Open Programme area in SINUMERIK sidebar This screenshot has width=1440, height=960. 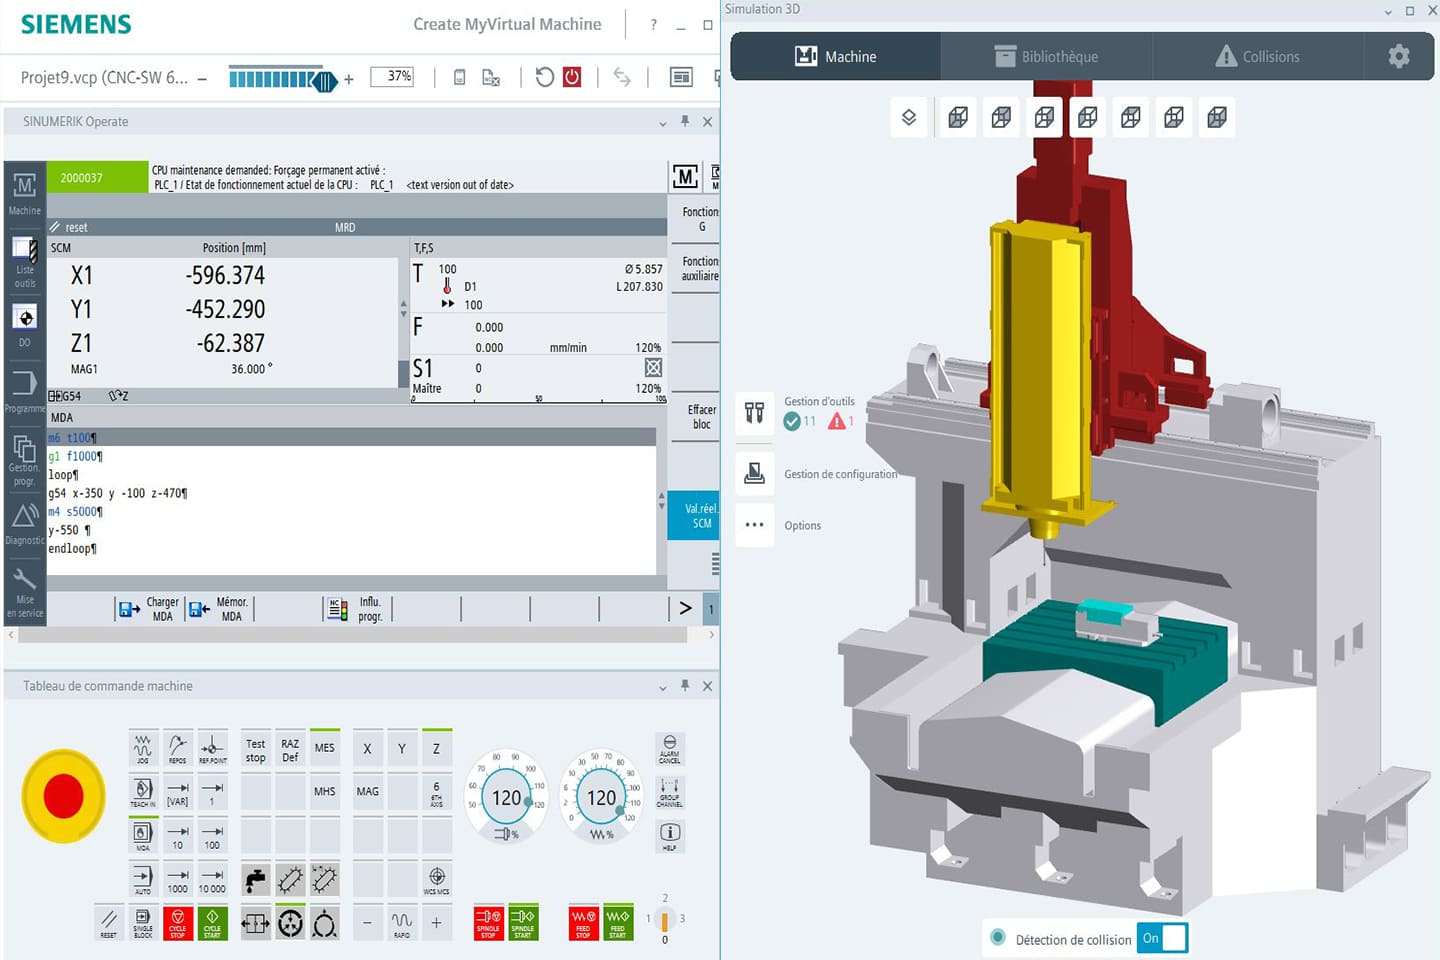[x=25, y=390]
